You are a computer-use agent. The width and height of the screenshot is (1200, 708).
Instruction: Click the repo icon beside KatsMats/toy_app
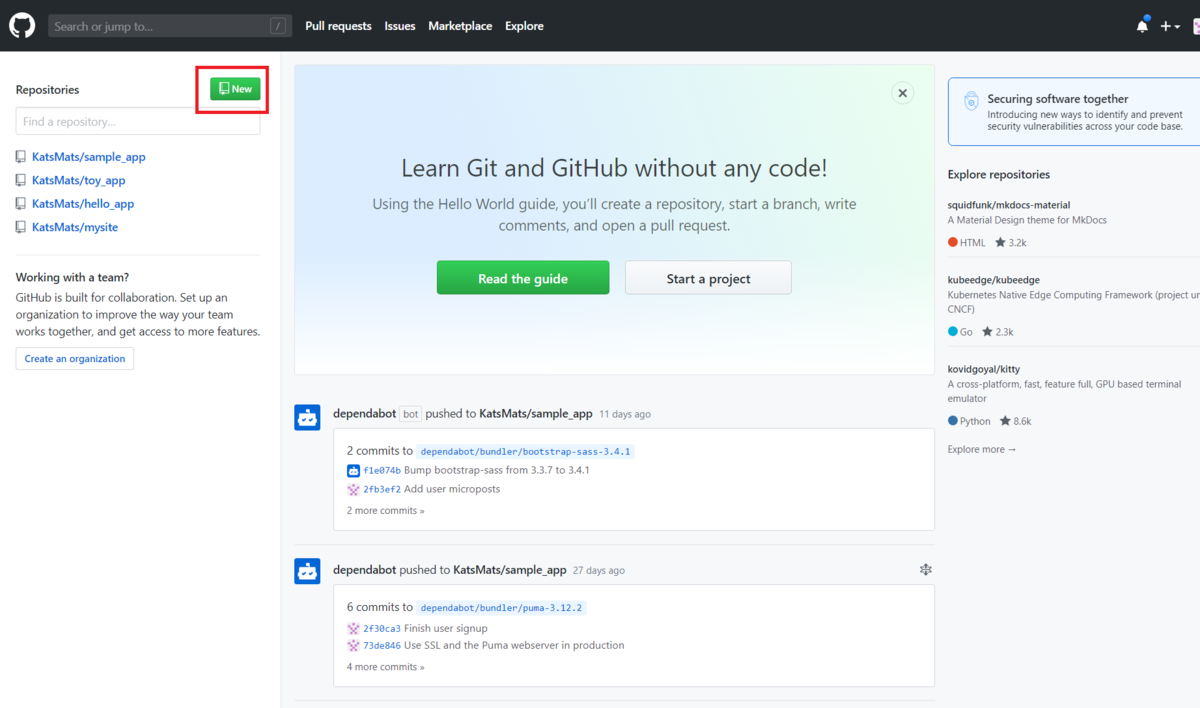coord(21,180)
